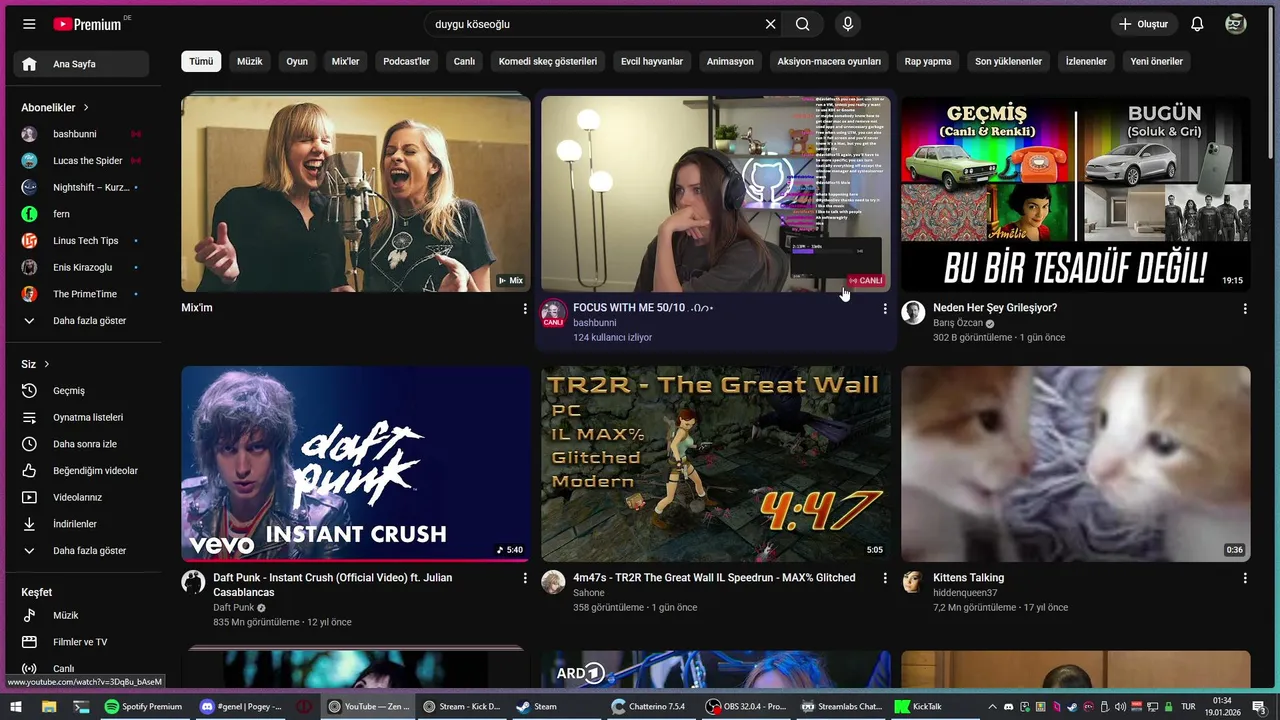Clear the search box text
Image resolution: width=1280 pixels, height=720 pixels.
pos(770,24)
